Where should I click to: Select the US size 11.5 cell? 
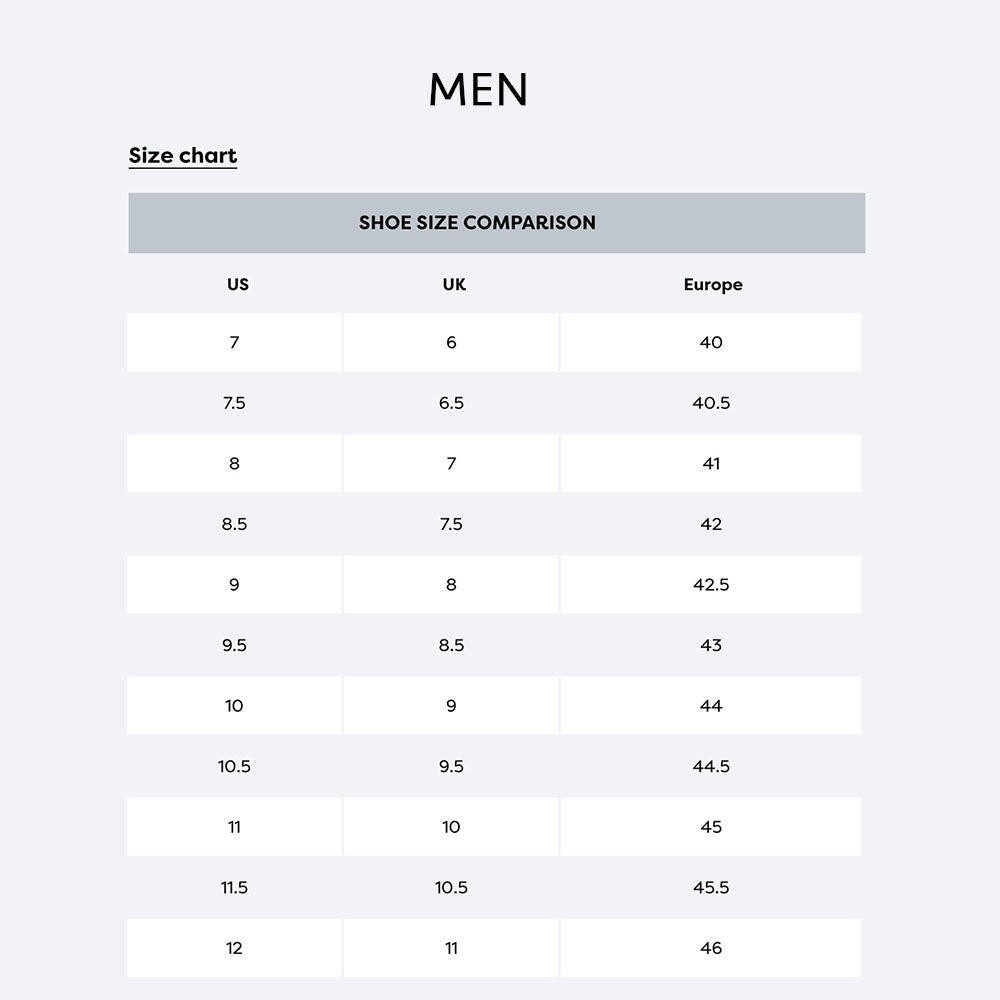pos(234,888)
